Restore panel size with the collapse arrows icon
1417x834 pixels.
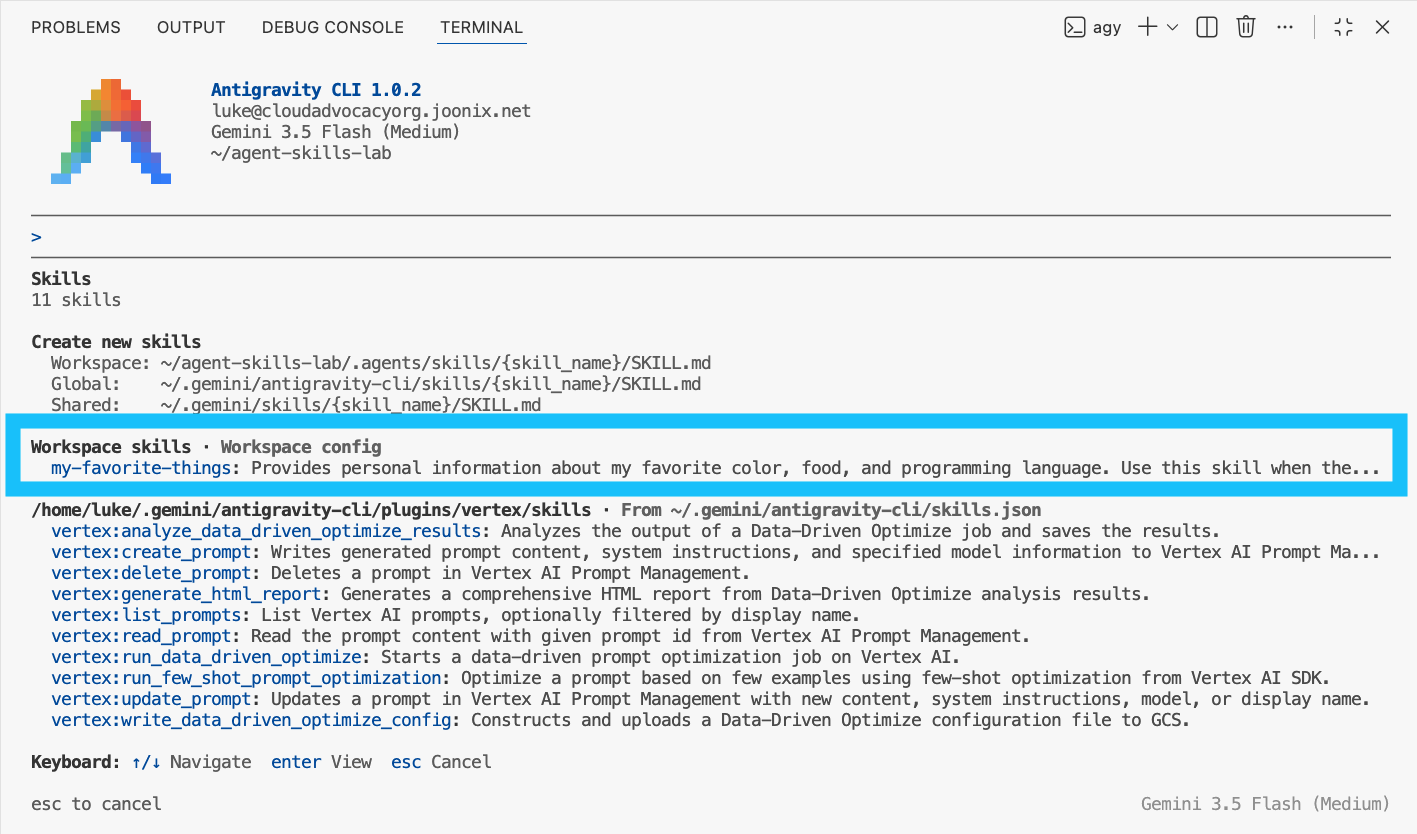tap(1343, 28)
